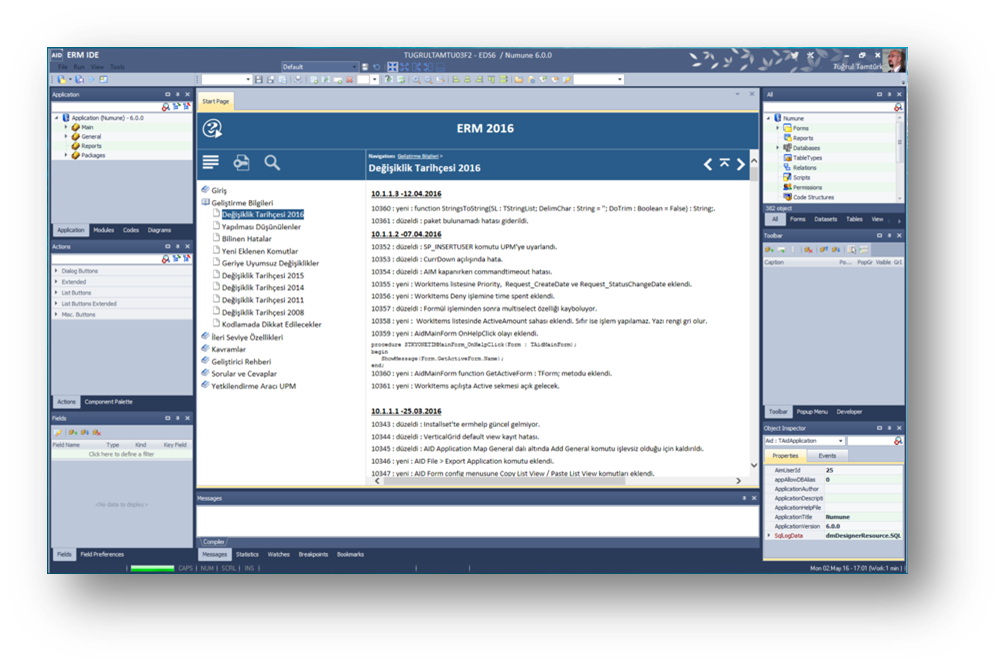Select the Reports node in Application tree
The image size is (1003, 669).
click(91, 146)
